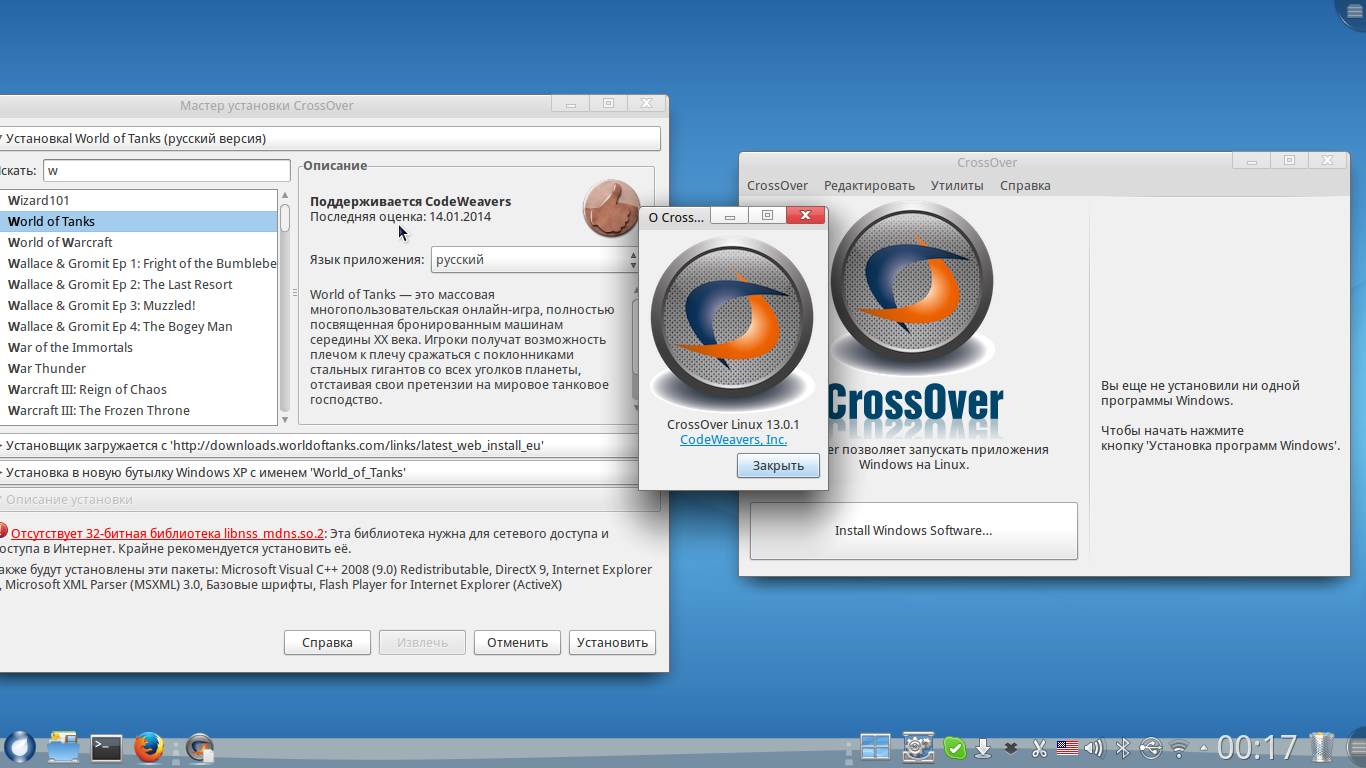Open the ROSA application launcher menu

click(x=19, y=747)
